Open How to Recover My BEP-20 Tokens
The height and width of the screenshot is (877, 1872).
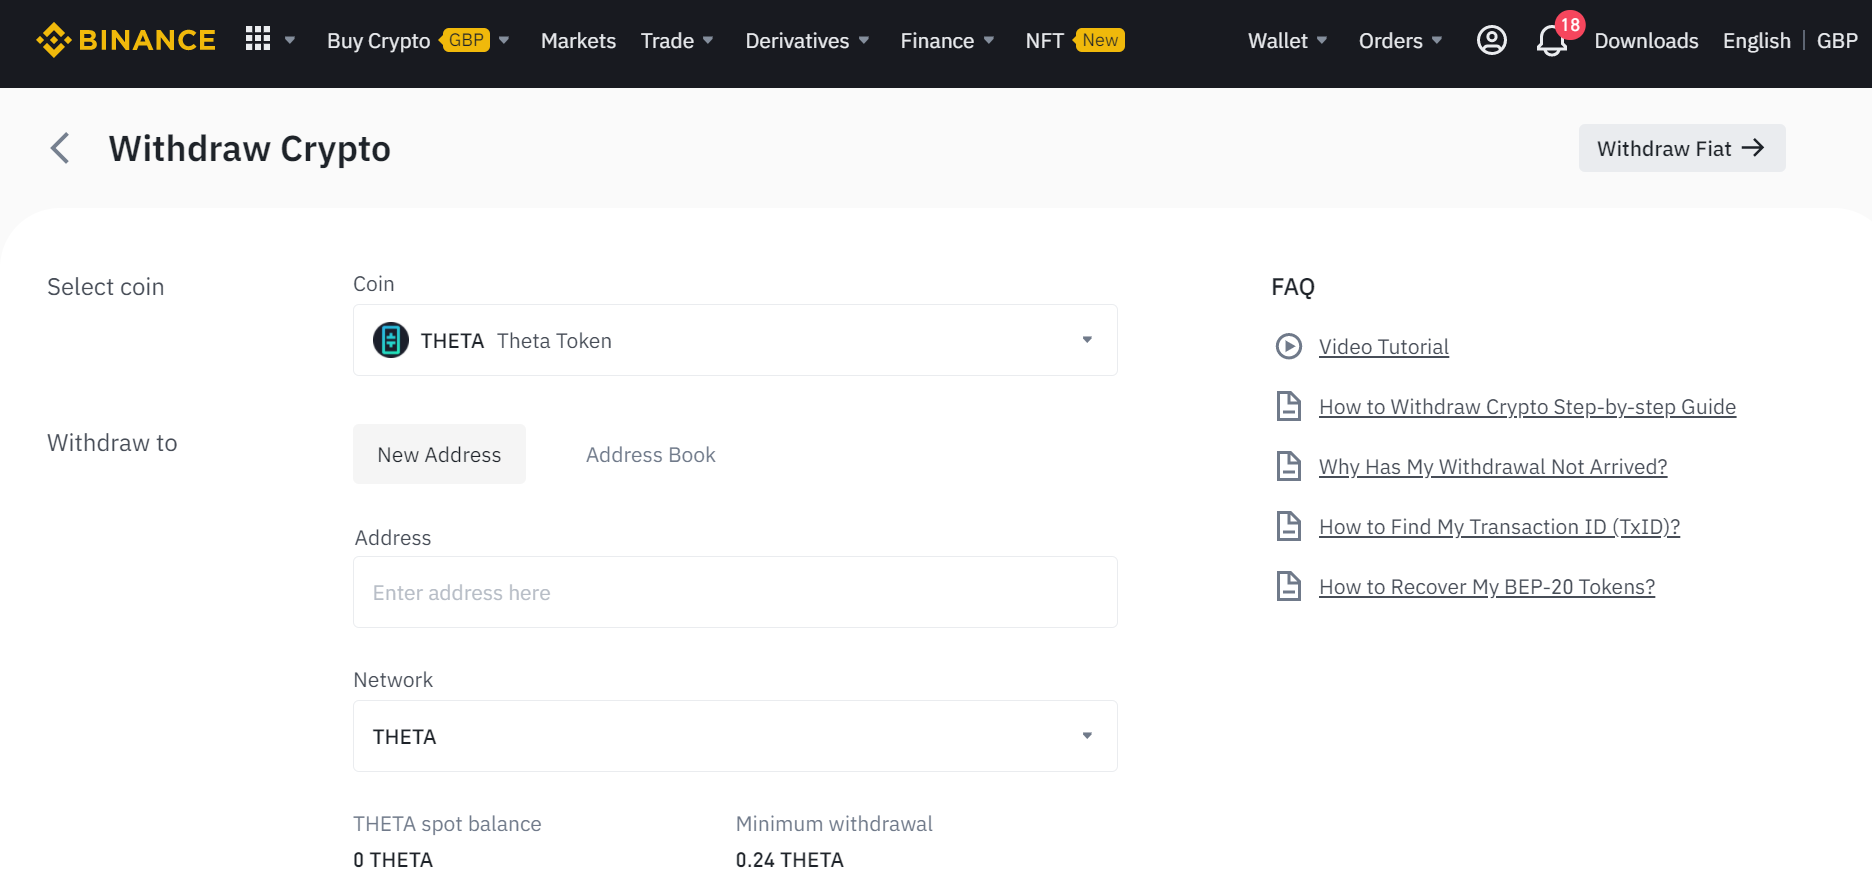pos(1486,586)
